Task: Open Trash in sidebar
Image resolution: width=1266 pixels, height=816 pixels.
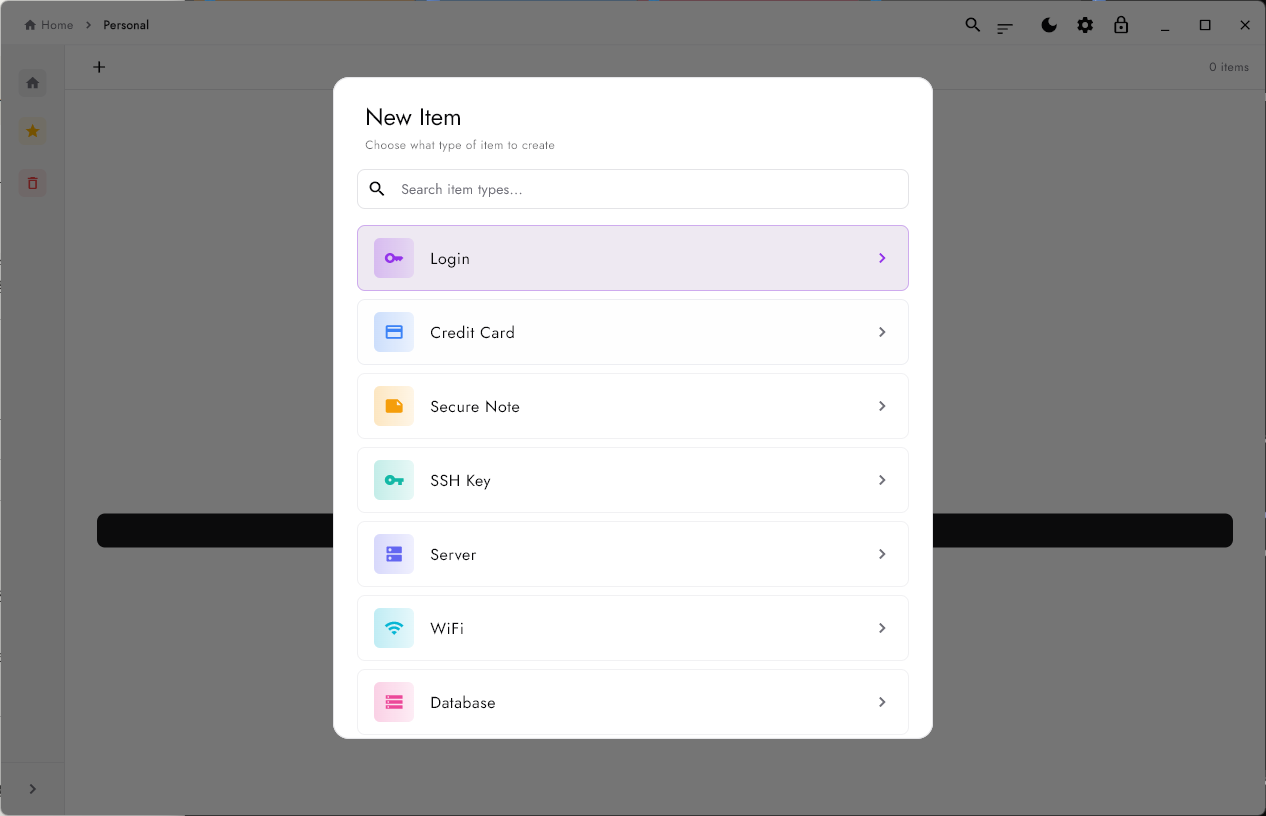Action: click(x=33, y=183)
